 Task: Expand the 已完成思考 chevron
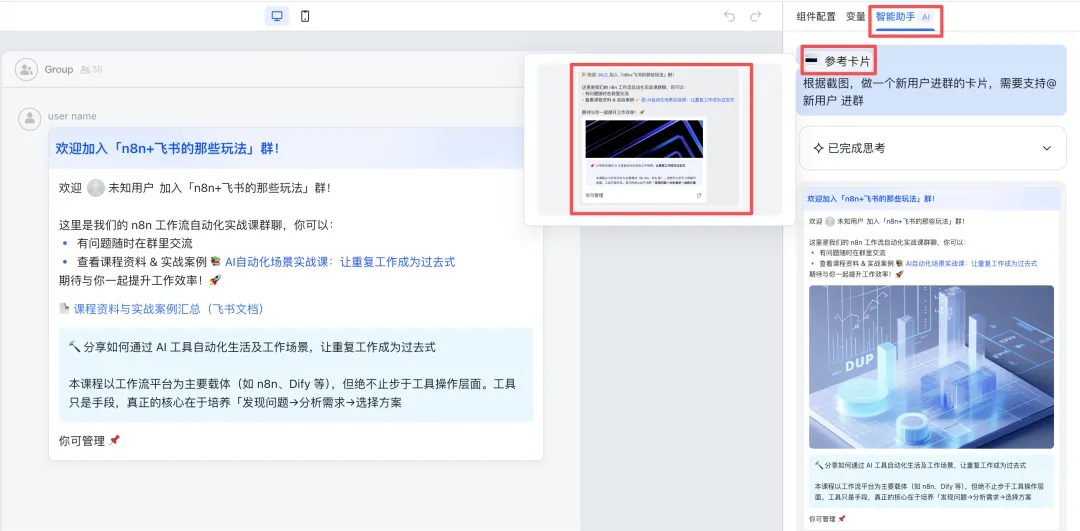(x=1047, y=148)
